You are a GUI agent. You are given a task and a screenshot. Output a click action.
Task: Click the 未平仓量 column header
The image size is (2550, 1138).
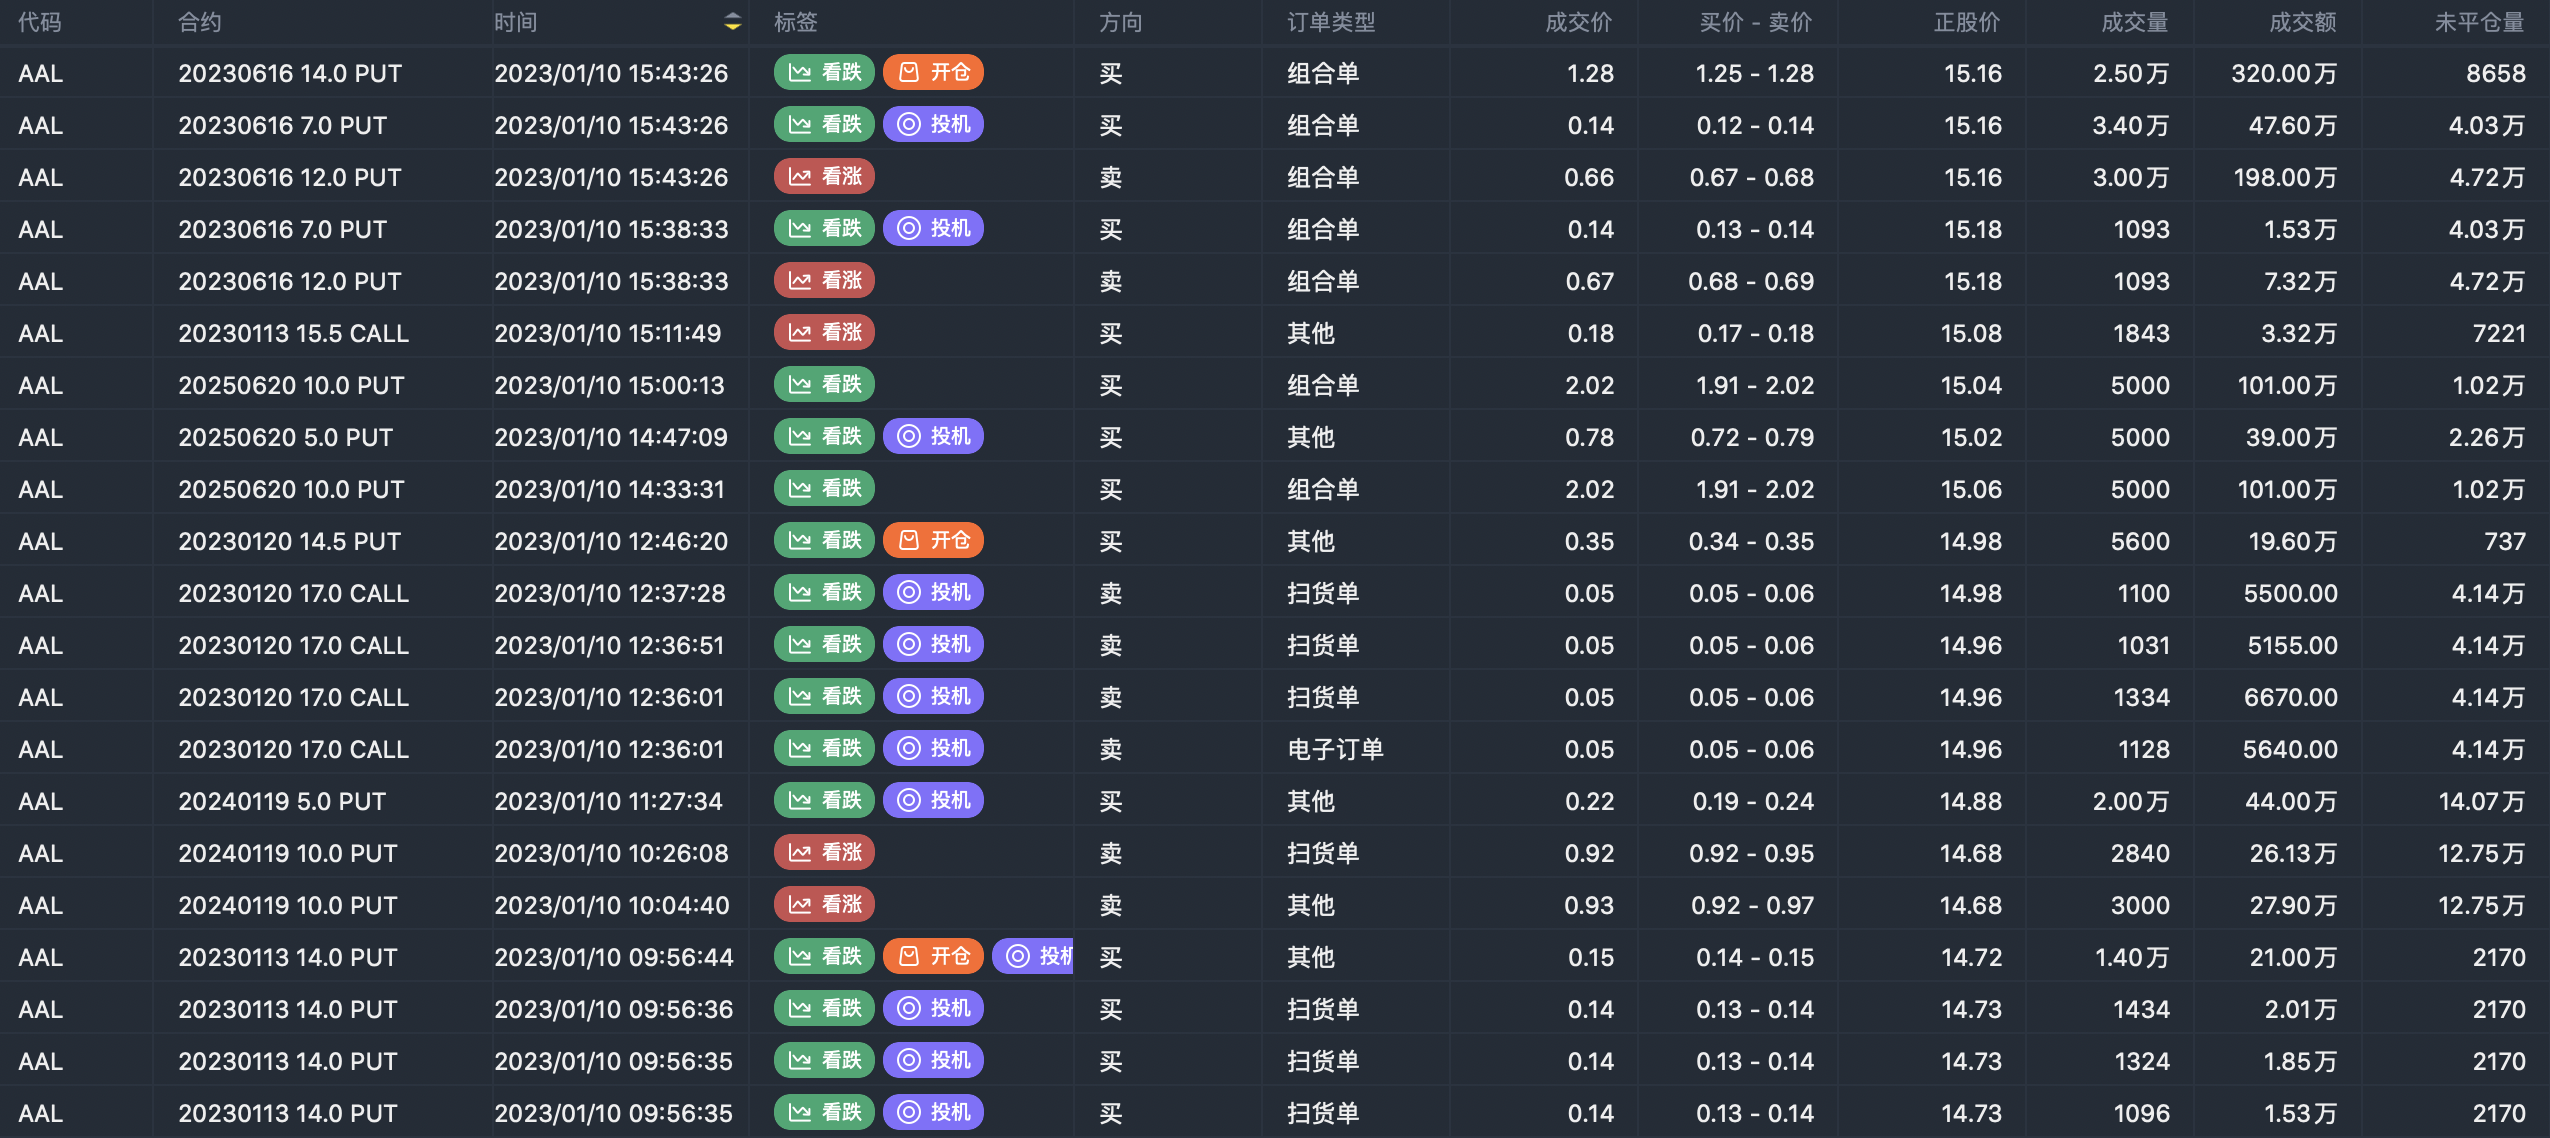tap(2480, 22)
